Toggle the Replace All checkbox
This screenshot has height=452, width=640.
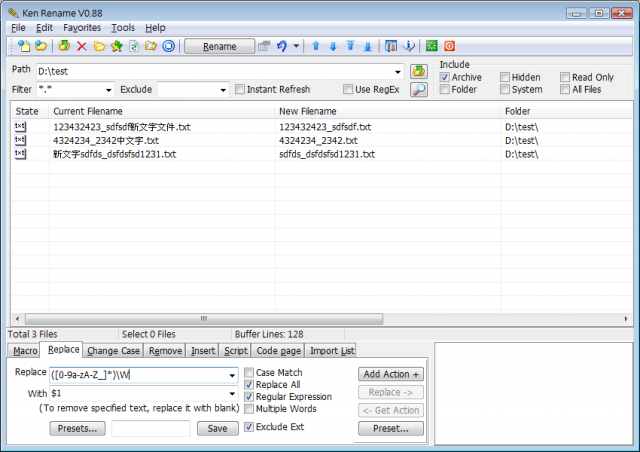tap(249, 385)
